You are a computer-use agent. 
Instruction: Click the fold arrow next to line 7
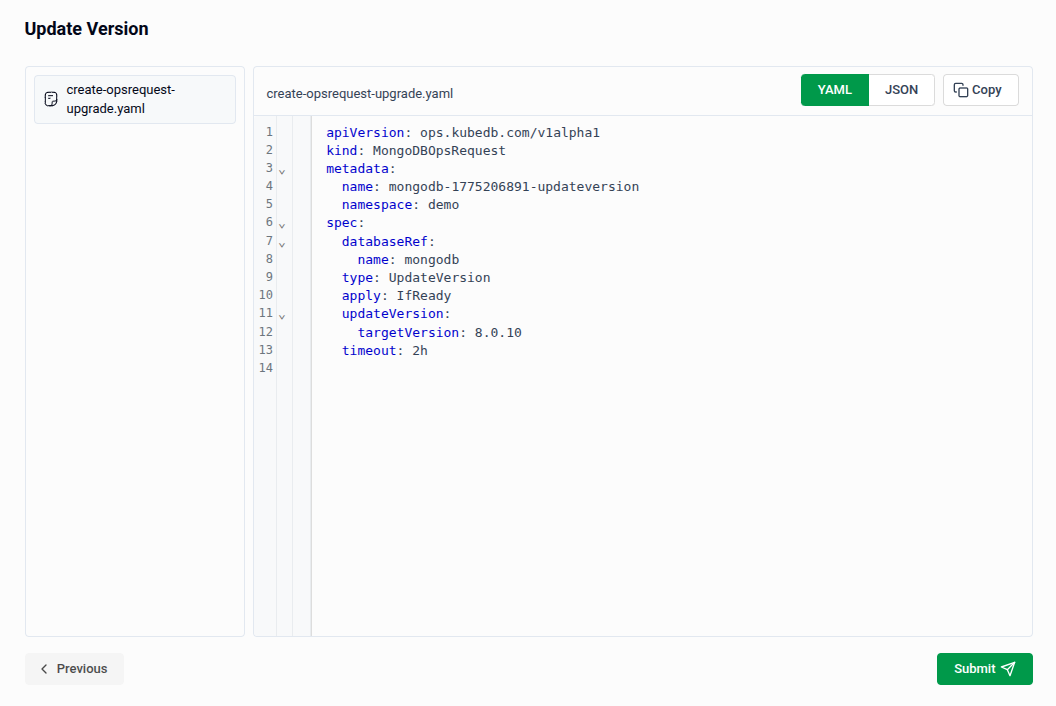click(x=281, y=243)
